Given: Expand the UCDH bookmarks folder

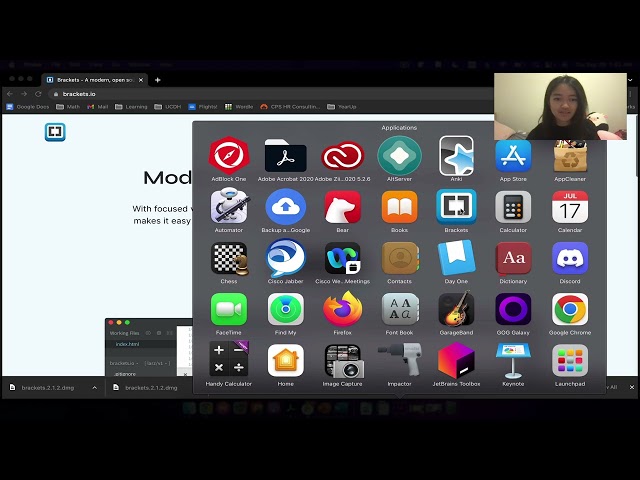Looking at the screenshot, I should click(x=167, y=107).
